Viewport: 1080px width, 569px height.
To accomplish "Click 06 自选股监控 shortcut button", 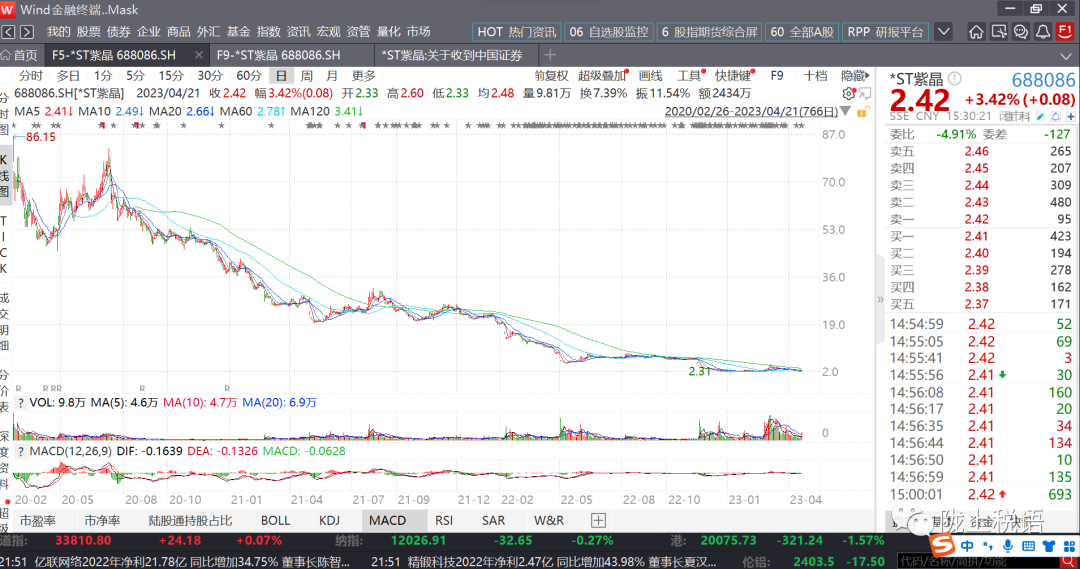I will pos(609,32).
